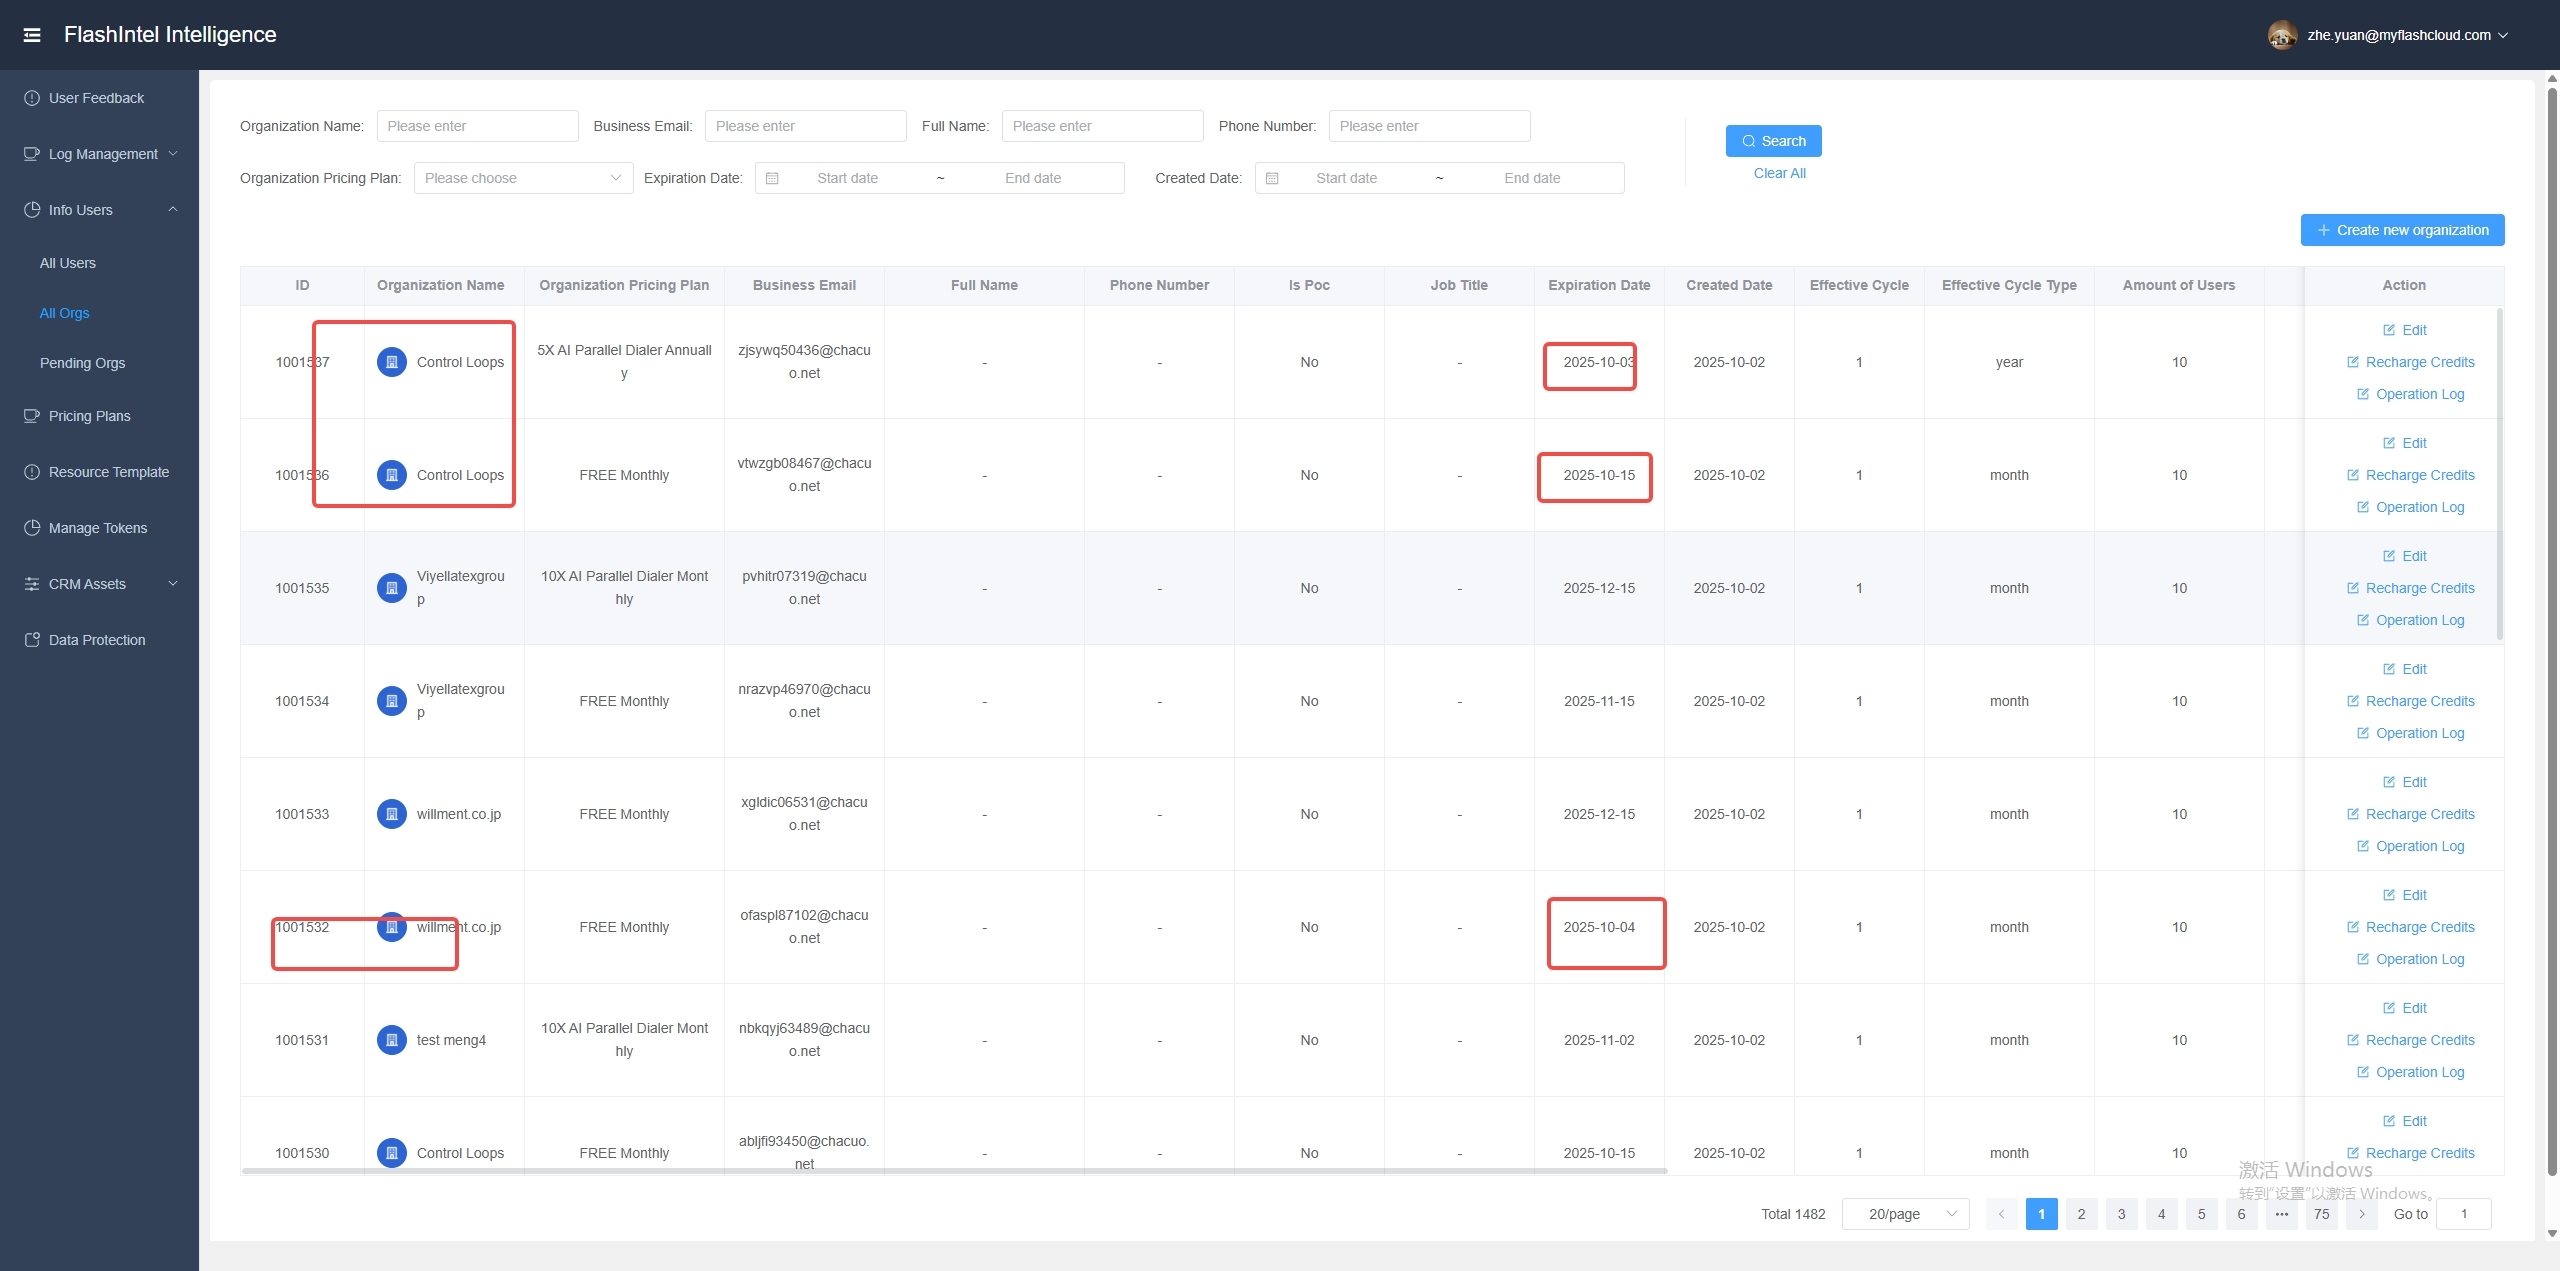The height and width of the screenshot is (1271, 2560).
Task: Open Pending Orgs in sidebar
Action: pyautogui.click(x=82, y=363)
